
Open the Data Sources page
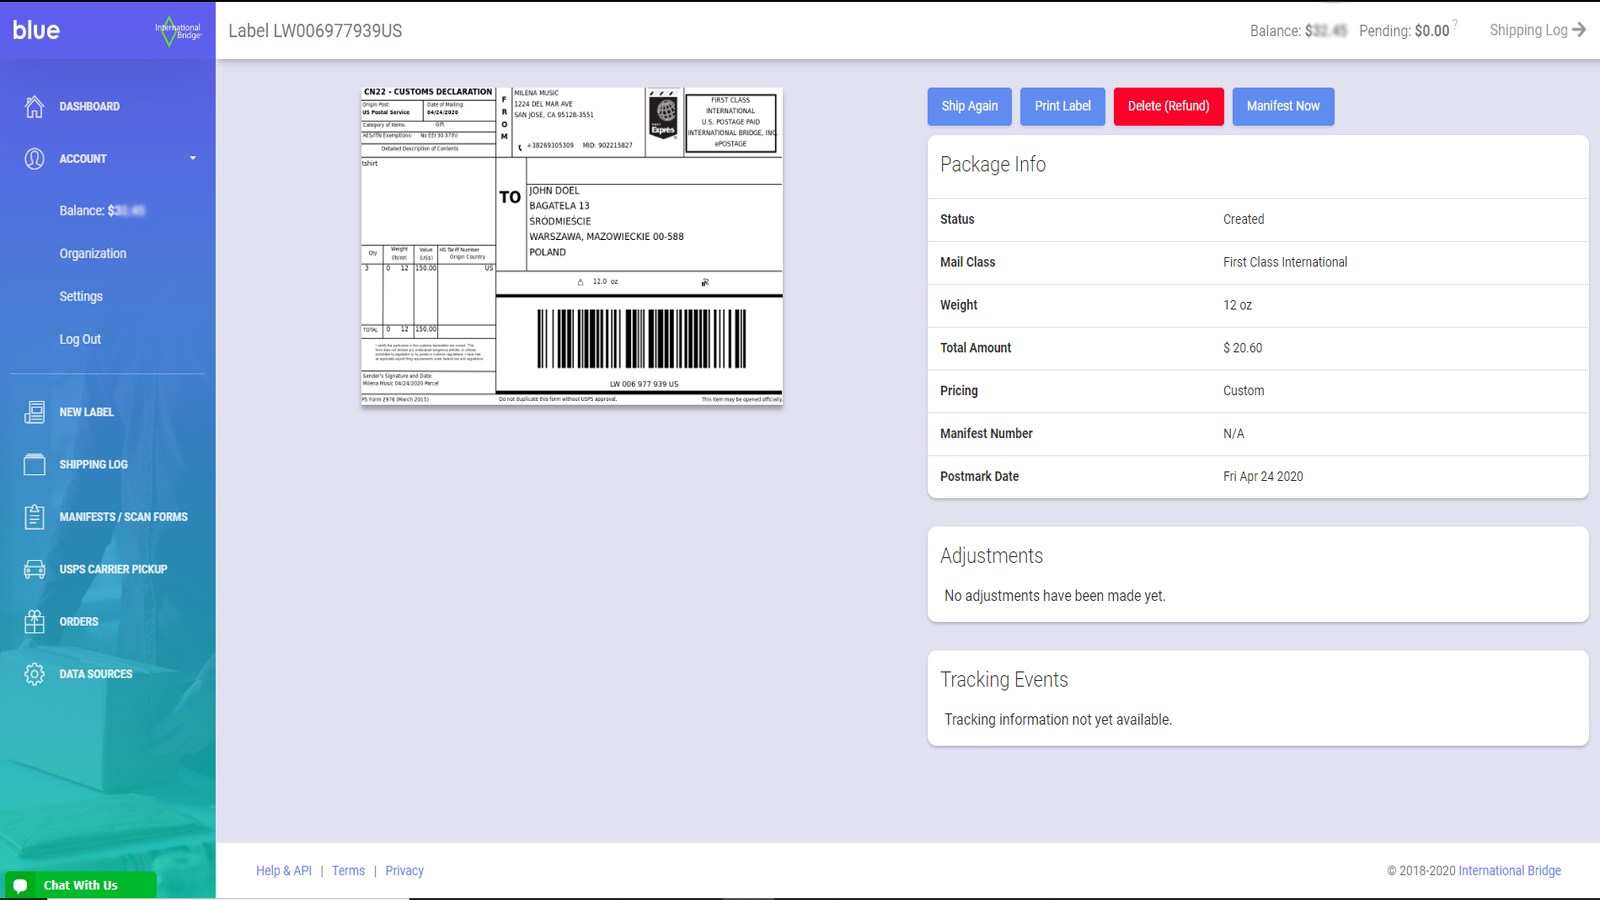coord(96,674)
